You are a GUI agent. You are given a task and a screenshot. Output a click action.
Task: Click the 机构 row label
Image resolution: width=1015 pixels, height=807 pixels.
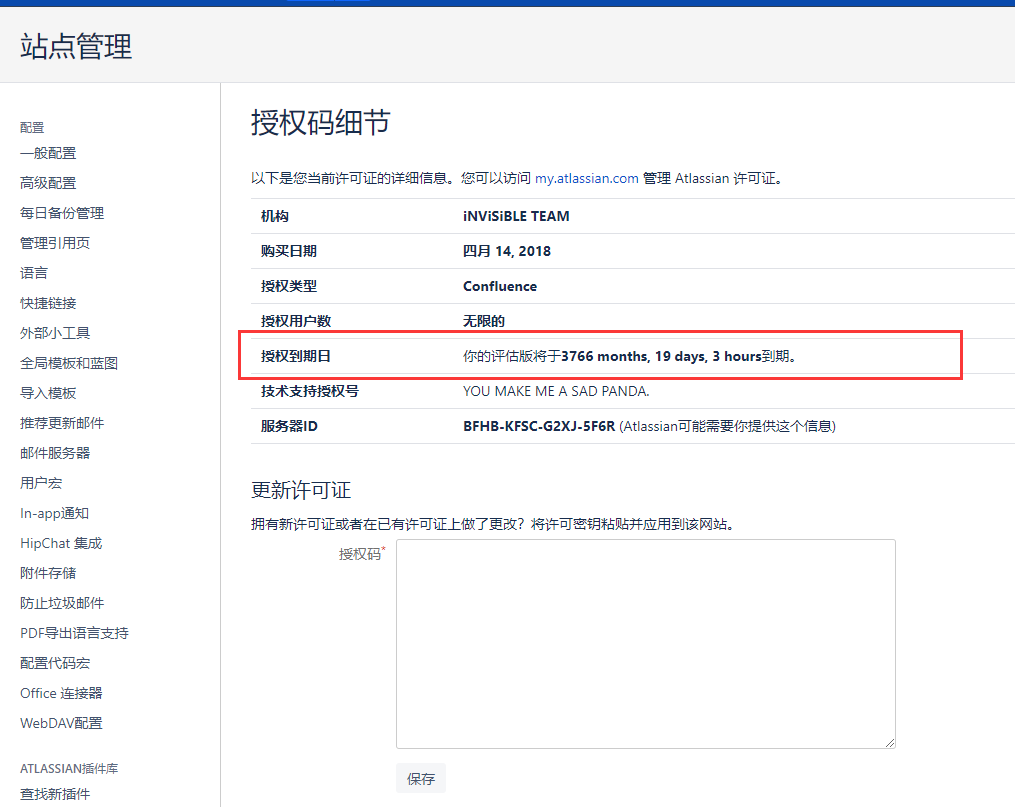274,216
